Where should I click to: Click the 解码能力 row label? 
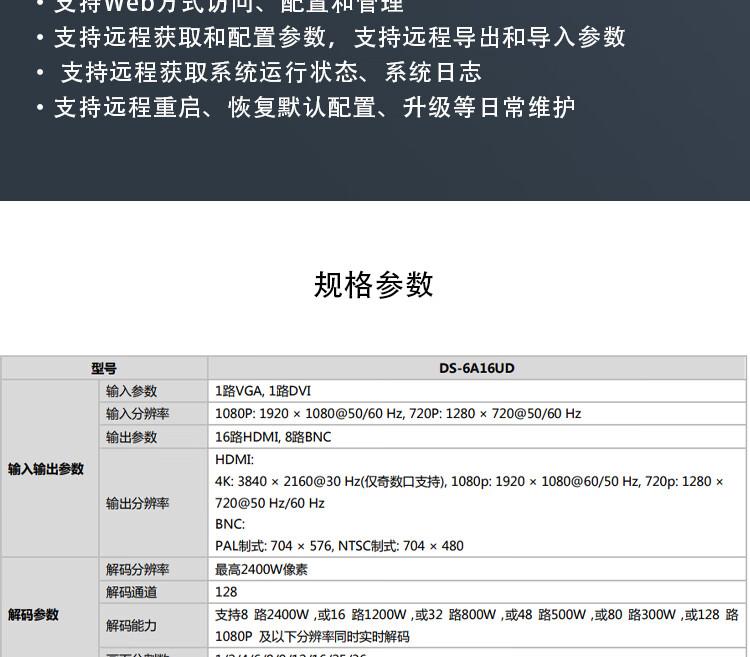point(131,625)
